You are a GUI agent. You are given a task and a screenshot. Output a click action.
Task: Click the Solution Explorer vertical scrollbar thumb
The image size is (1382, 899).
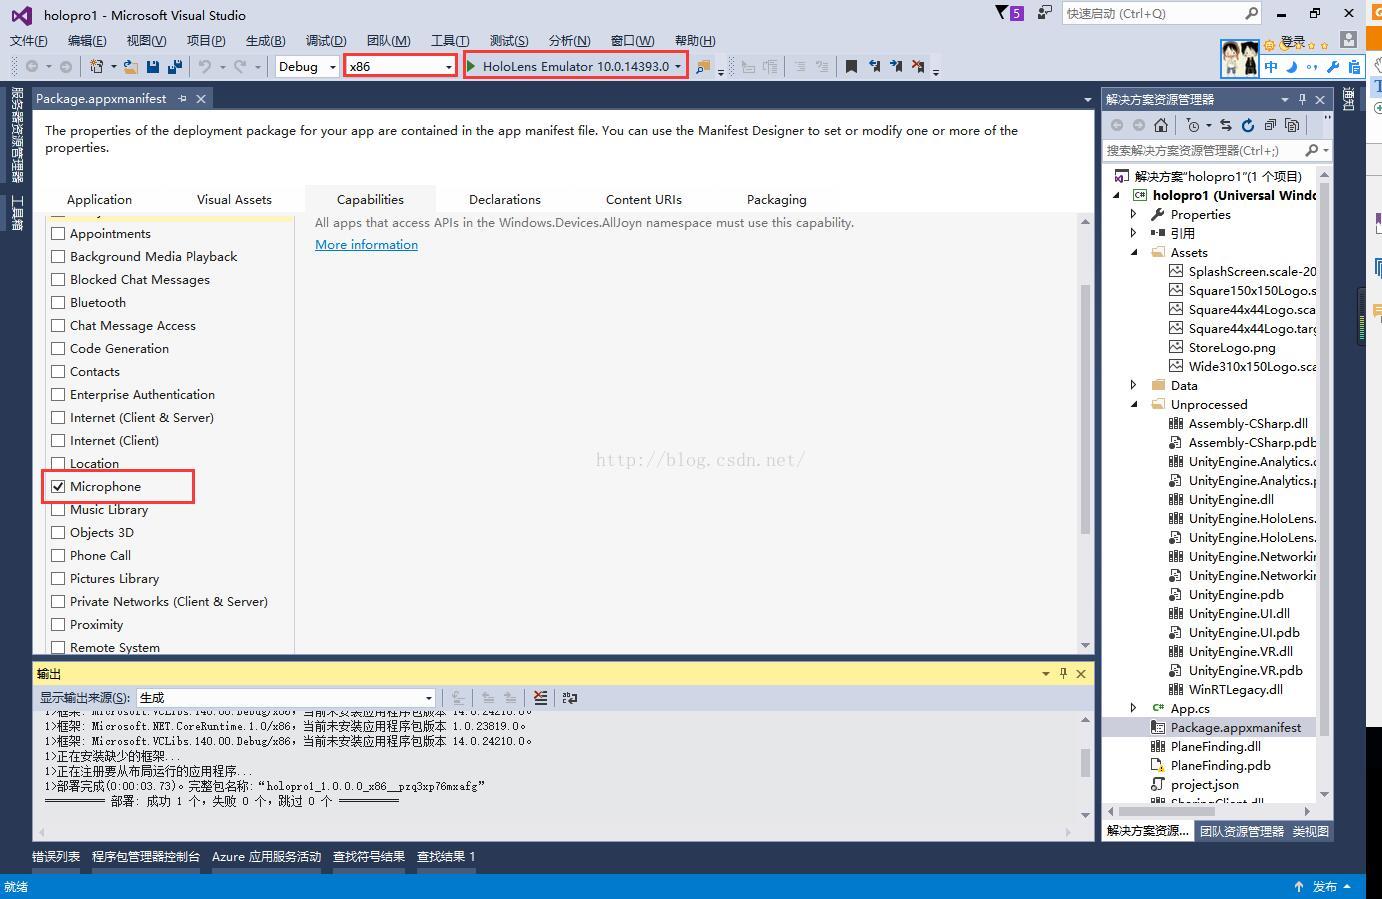click(1325, 460)
